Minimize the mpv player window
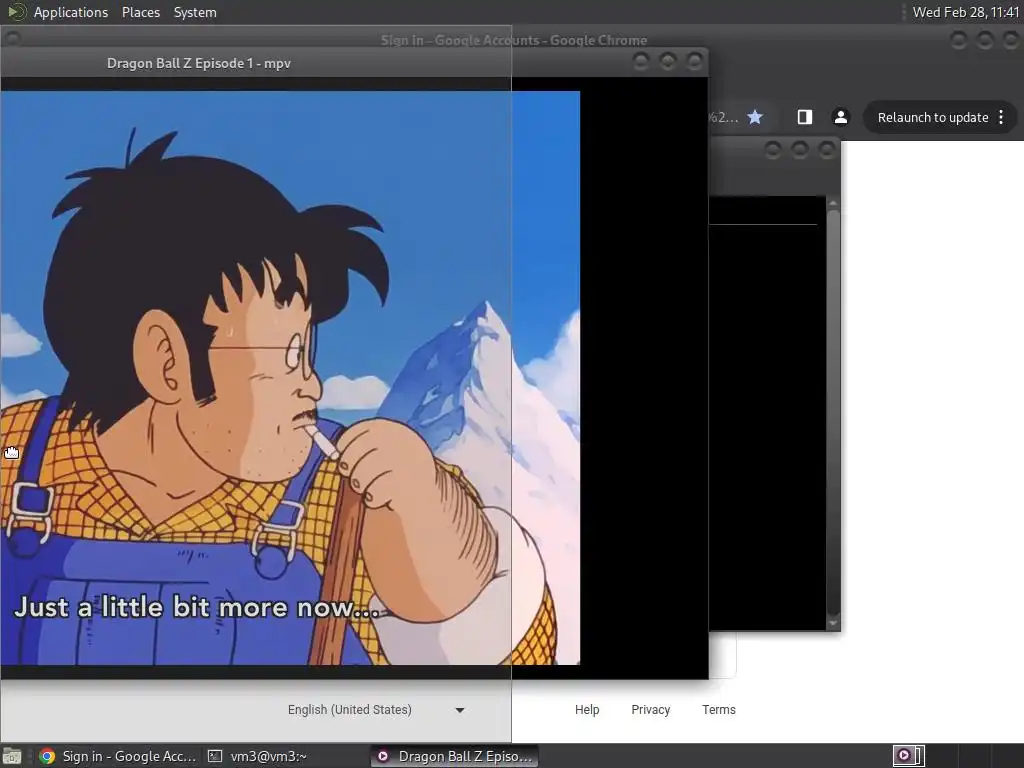 (x=641, y=62)
